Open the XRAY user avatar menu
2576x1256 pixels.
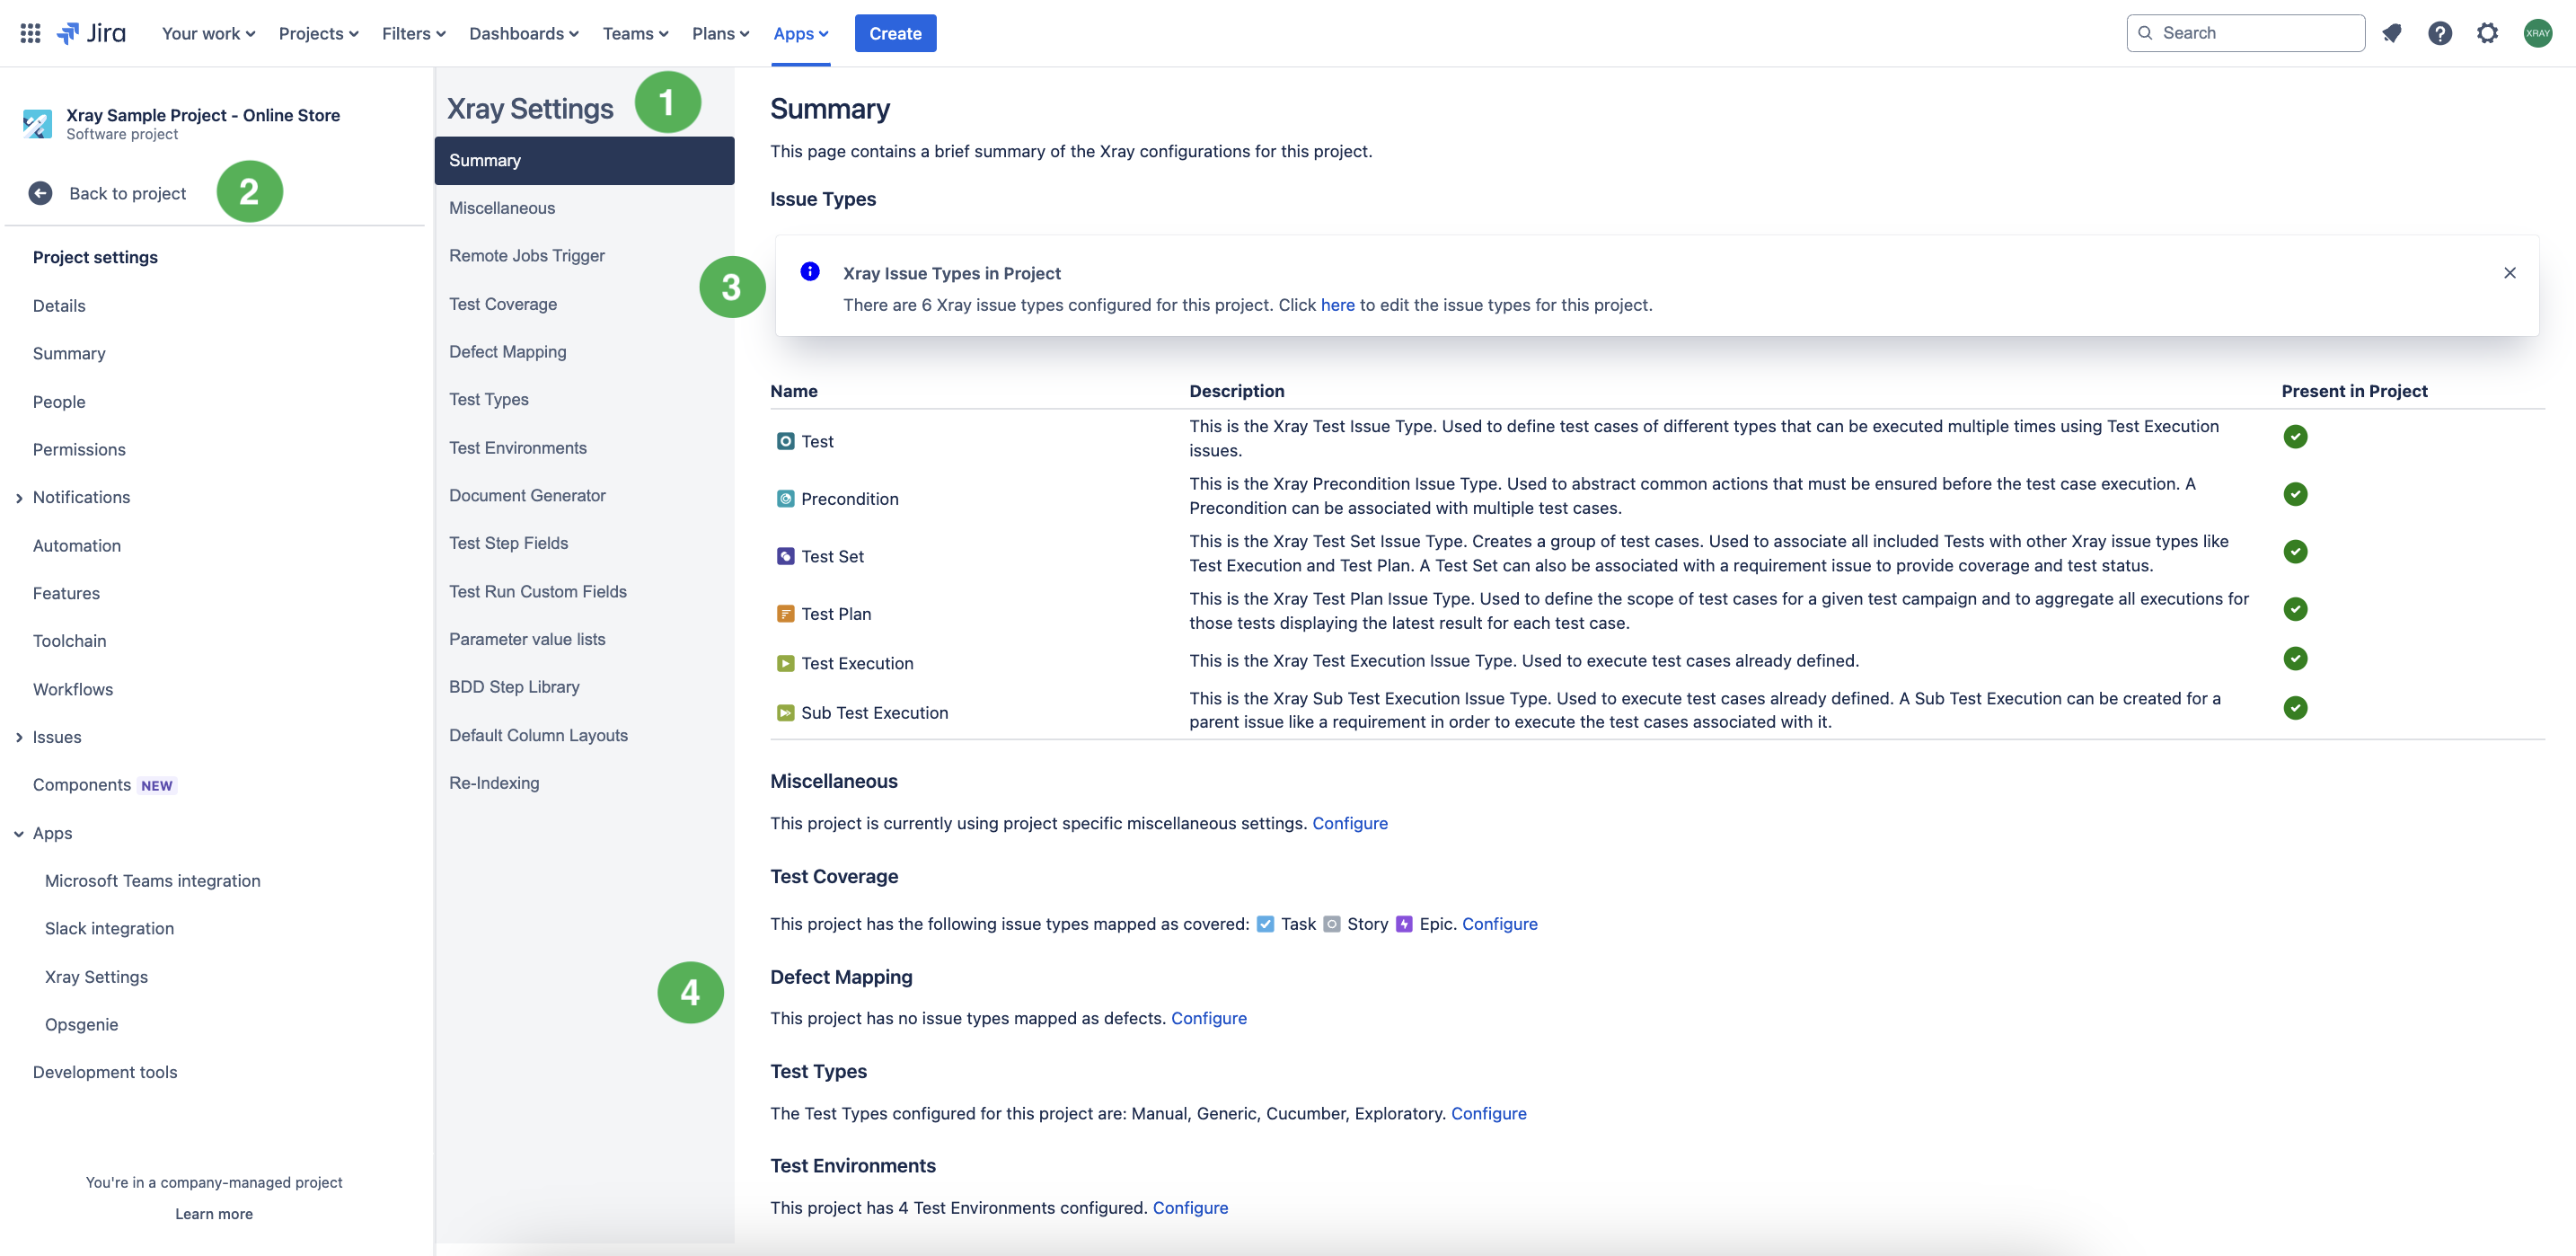pos(2537,33)
